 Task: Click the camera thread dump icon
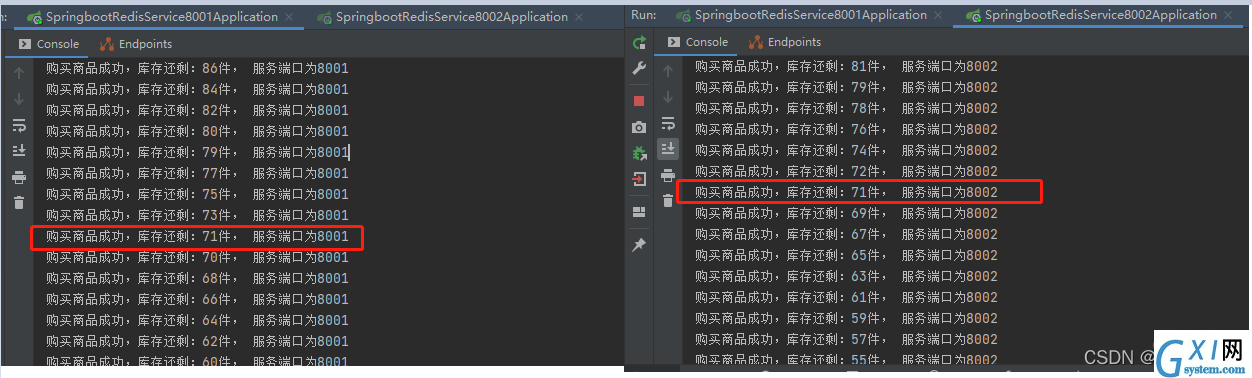(639, 127)
